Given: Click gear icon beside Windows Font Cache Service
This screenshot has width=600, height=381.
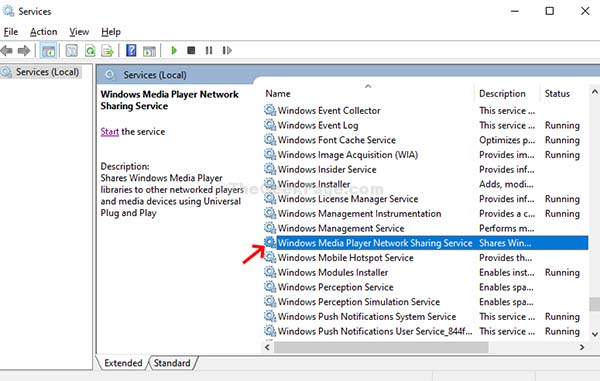Looking at the screenshot, I should (x=270, y=140).
